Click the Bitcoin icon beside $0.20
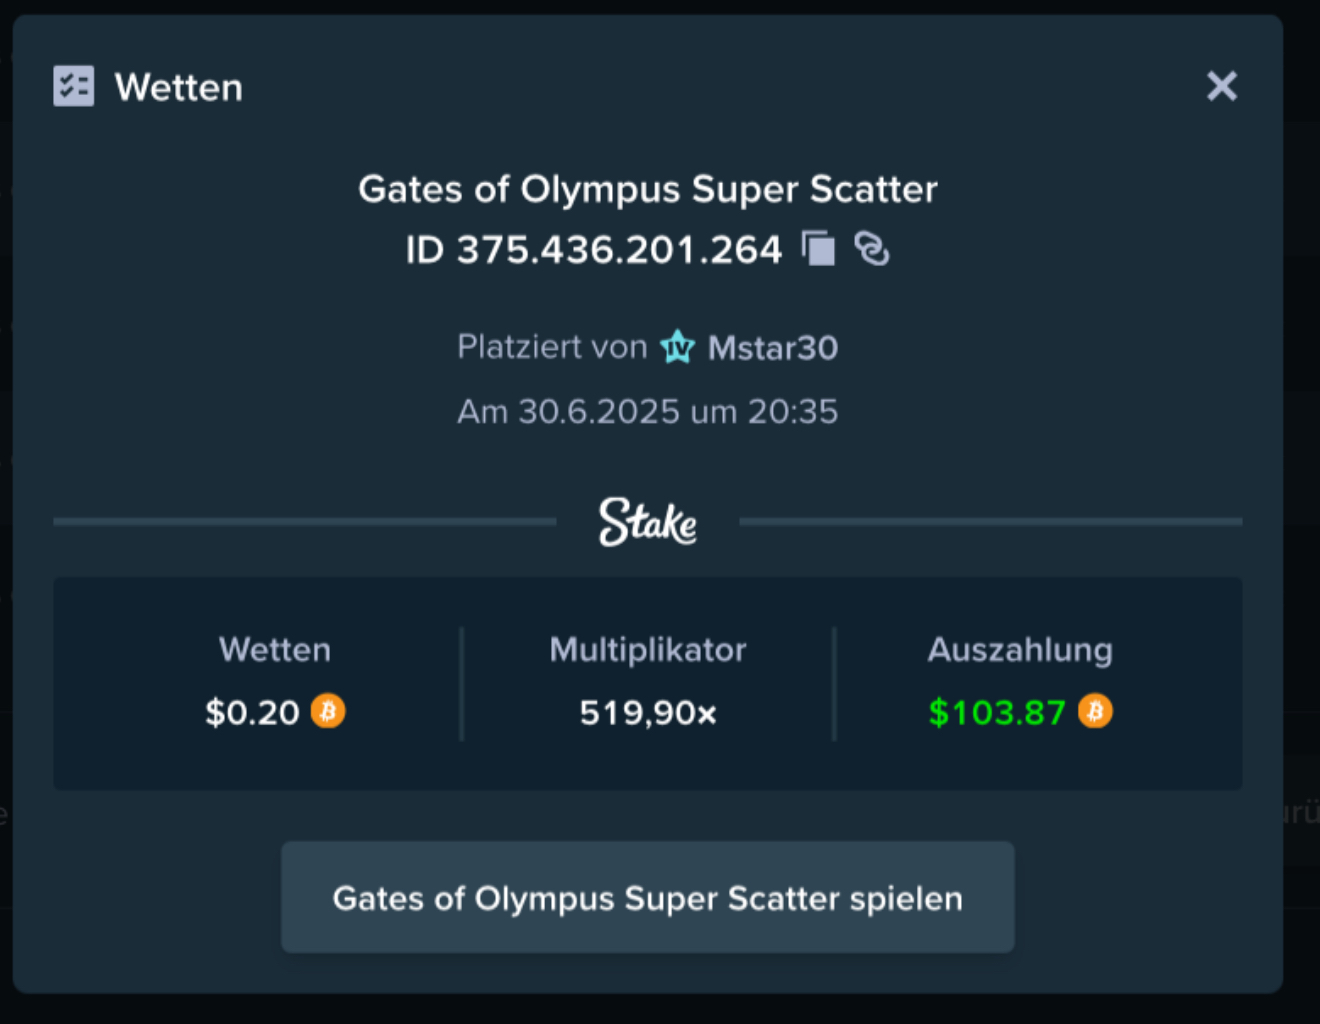Viewport: 1320px width, 1024px height. pyautogui.click(x=328, y=711)
